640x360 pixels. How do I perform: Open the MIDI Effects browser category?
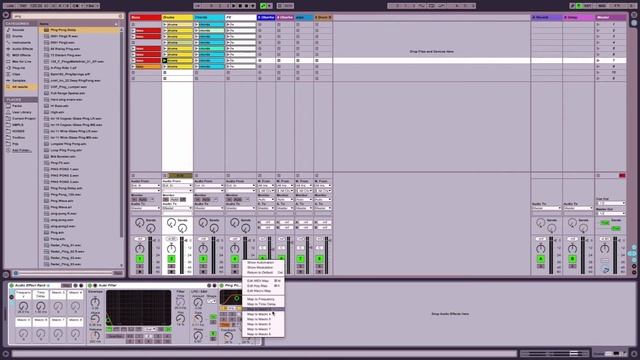[21, 55]
